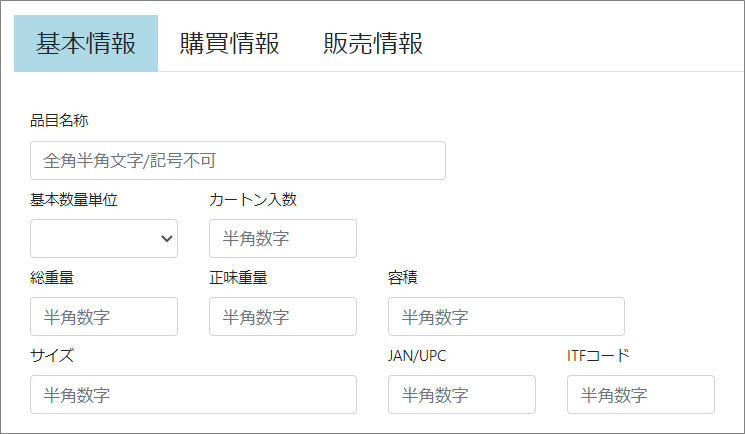Image resolution: width=745 pixels, height=434 pixels.
Task: Click the 品目名称 label text
Action: click(61, 121)
